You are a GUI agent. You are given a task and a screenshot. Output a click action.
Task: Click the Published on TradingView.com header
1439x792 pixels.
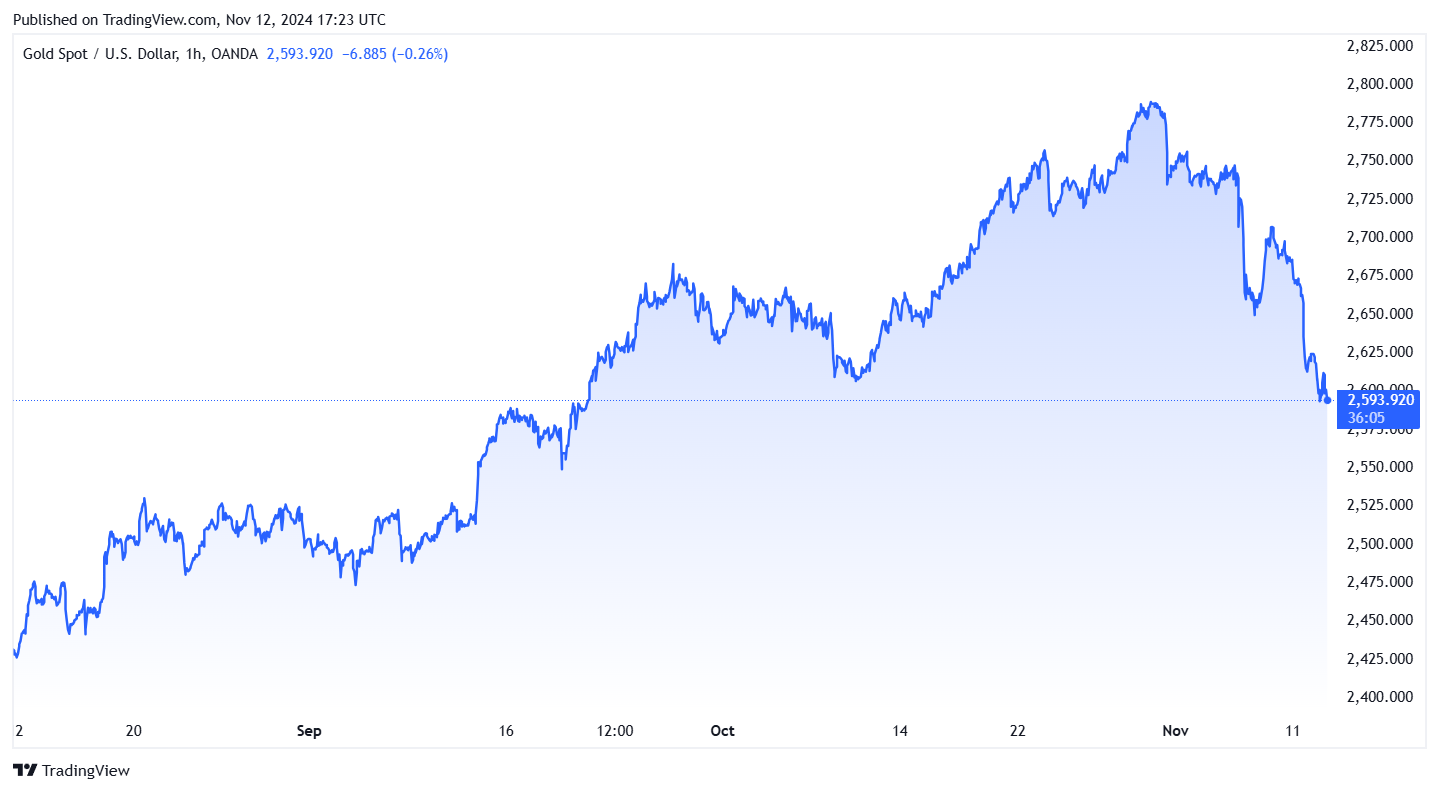pyautogui.click(x=199, y=20)
